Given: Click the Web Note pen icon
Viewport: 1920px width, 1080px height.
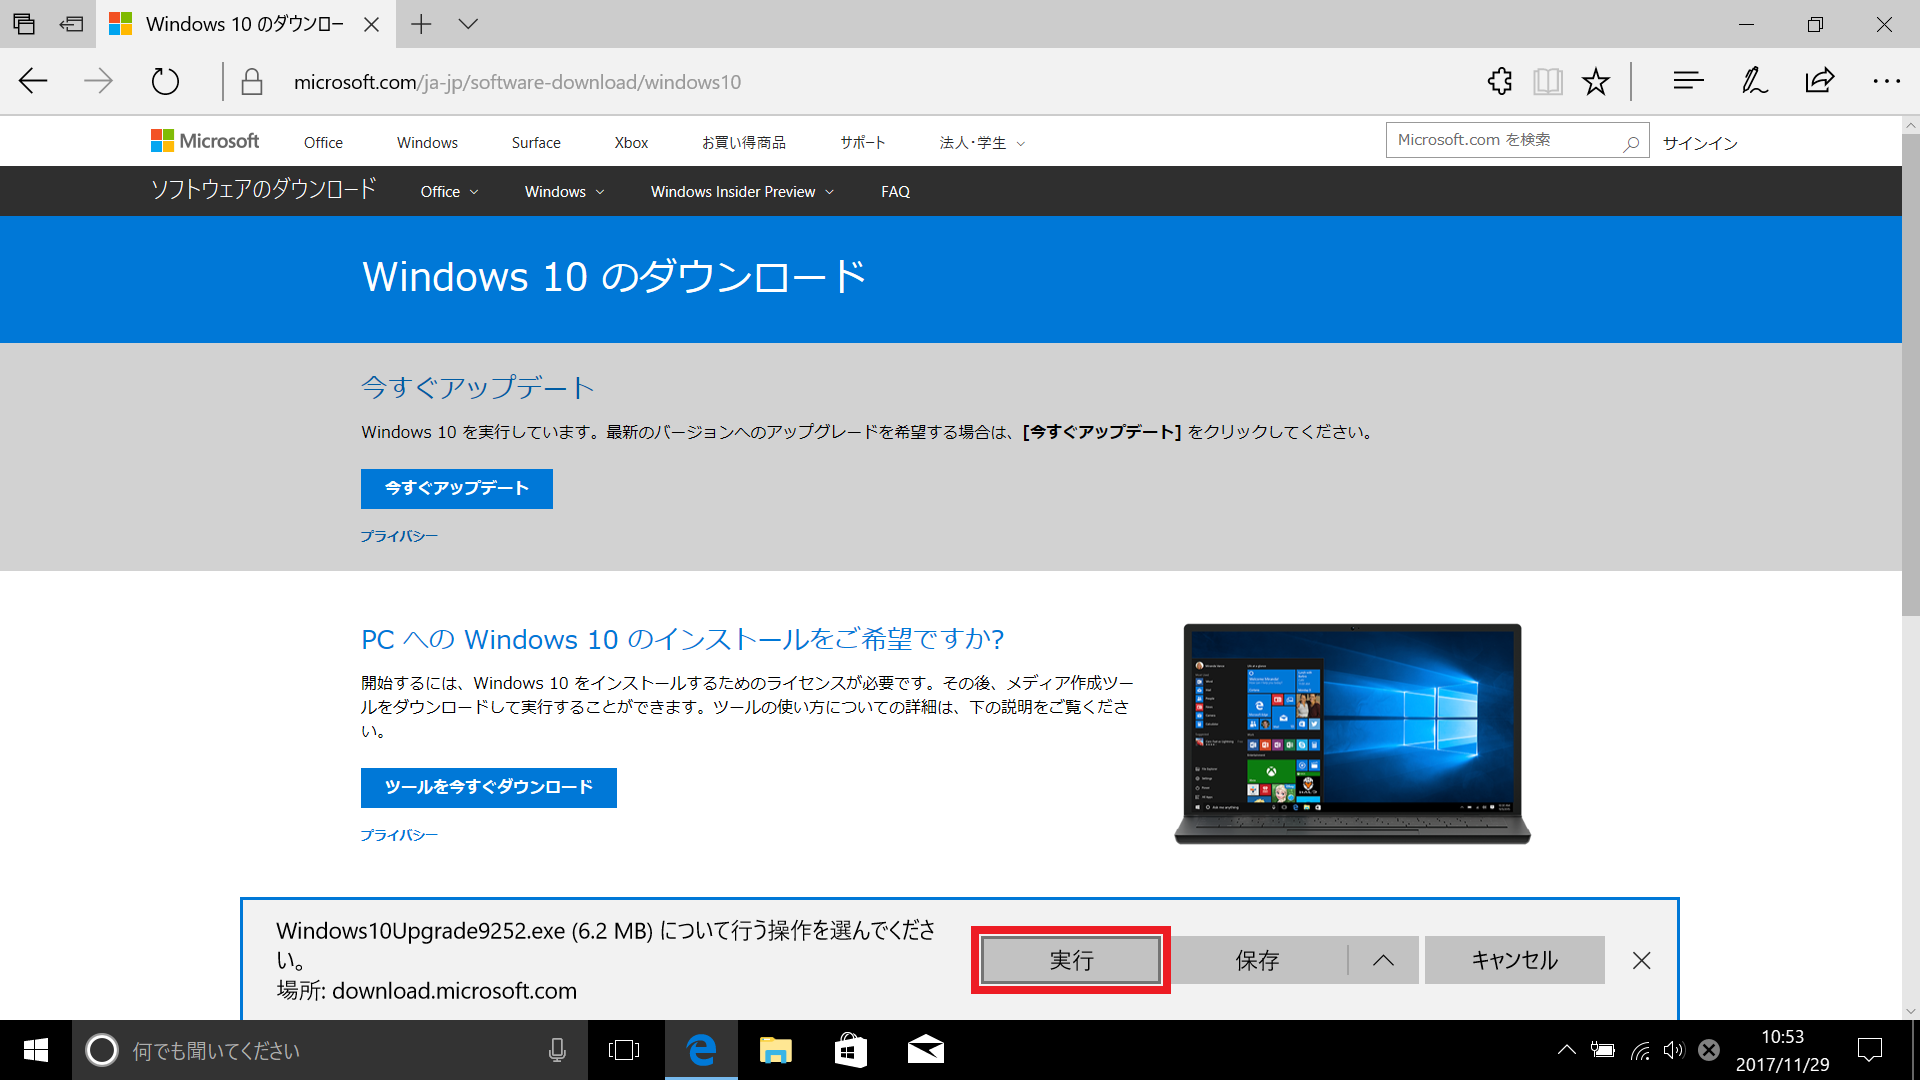Looking at the screenshot, I should 1754,81.
